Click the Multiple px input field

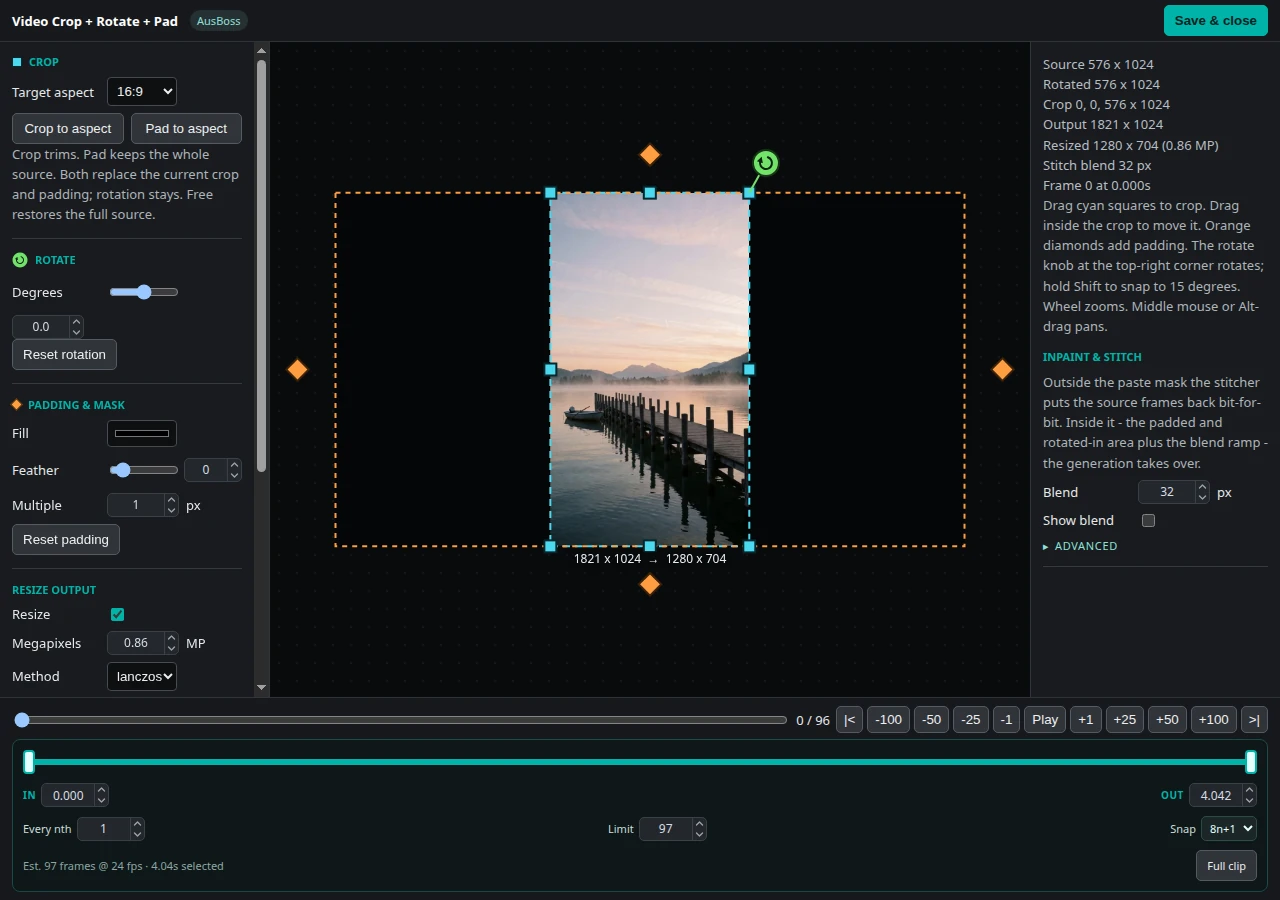click(x=143, y=505)
